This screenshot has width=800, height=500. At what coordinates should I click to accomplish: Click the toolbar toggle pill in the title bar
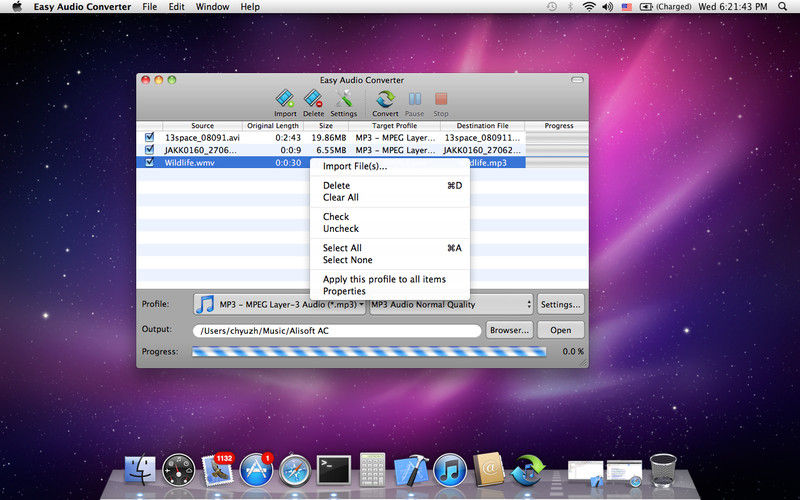[577, 80]
